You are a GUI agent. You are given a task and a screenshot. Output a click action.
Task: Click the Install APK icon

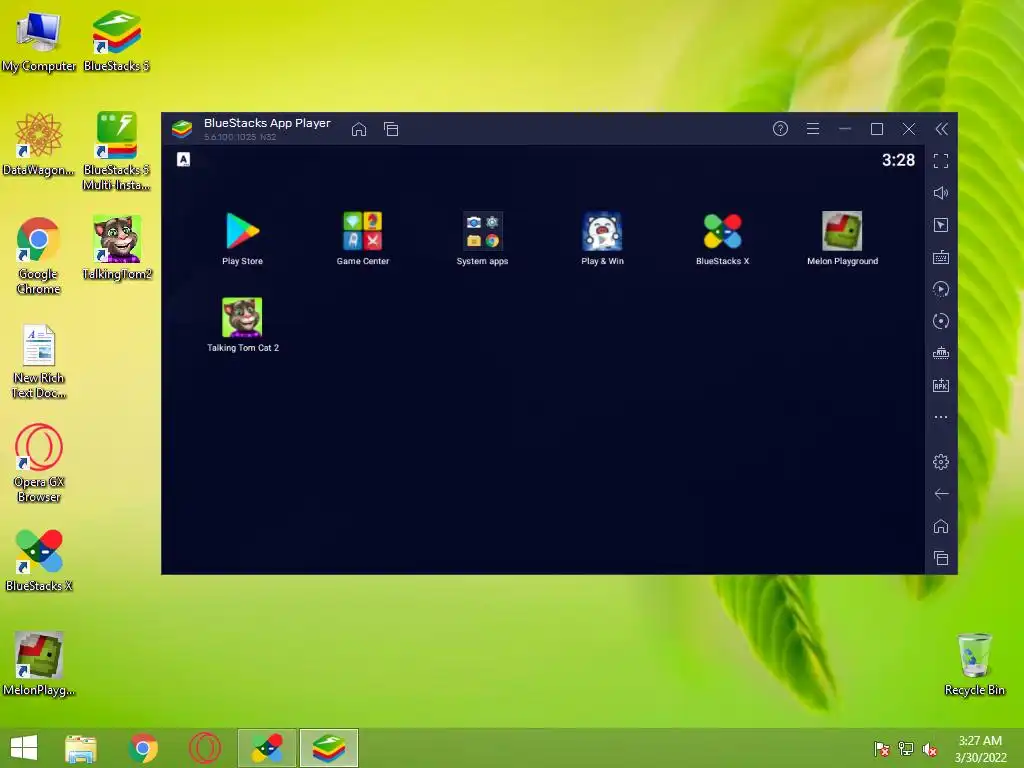pyautogui.click(x=940, y=385)
